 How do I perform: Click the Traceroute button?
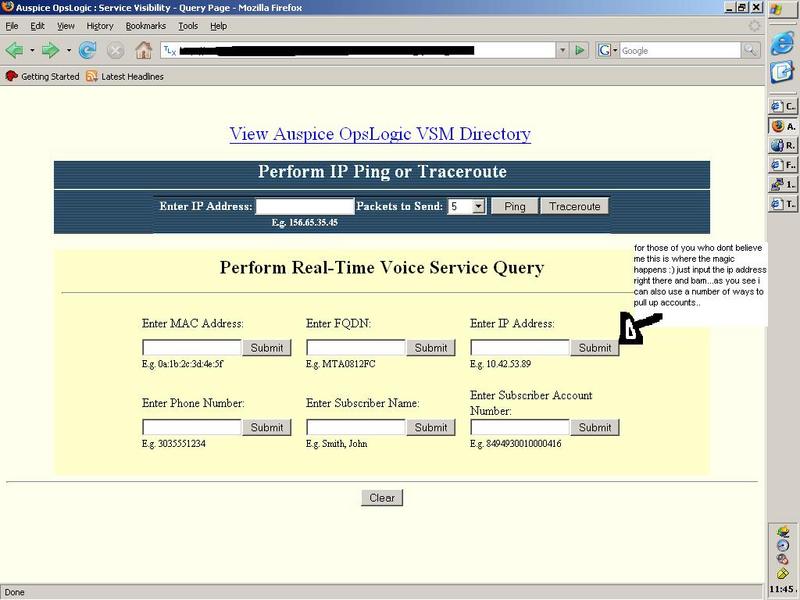574,206
